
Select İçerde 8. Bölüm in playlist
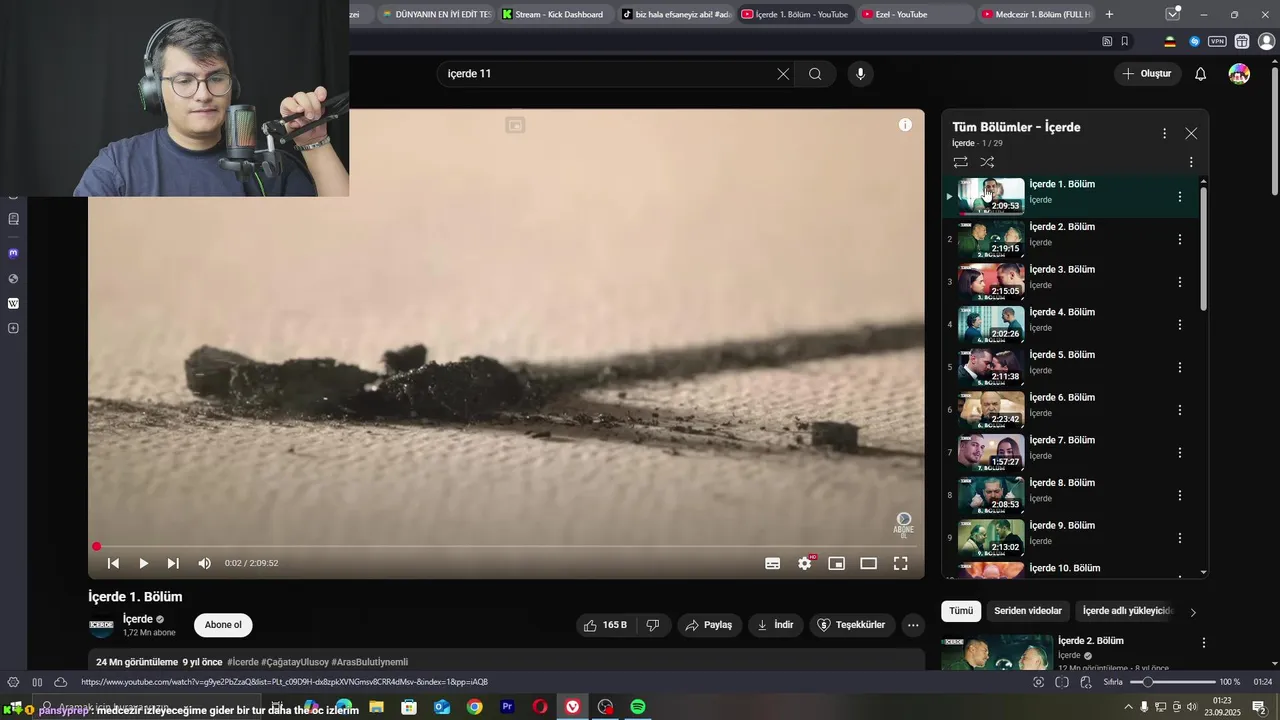[1070, 495]
